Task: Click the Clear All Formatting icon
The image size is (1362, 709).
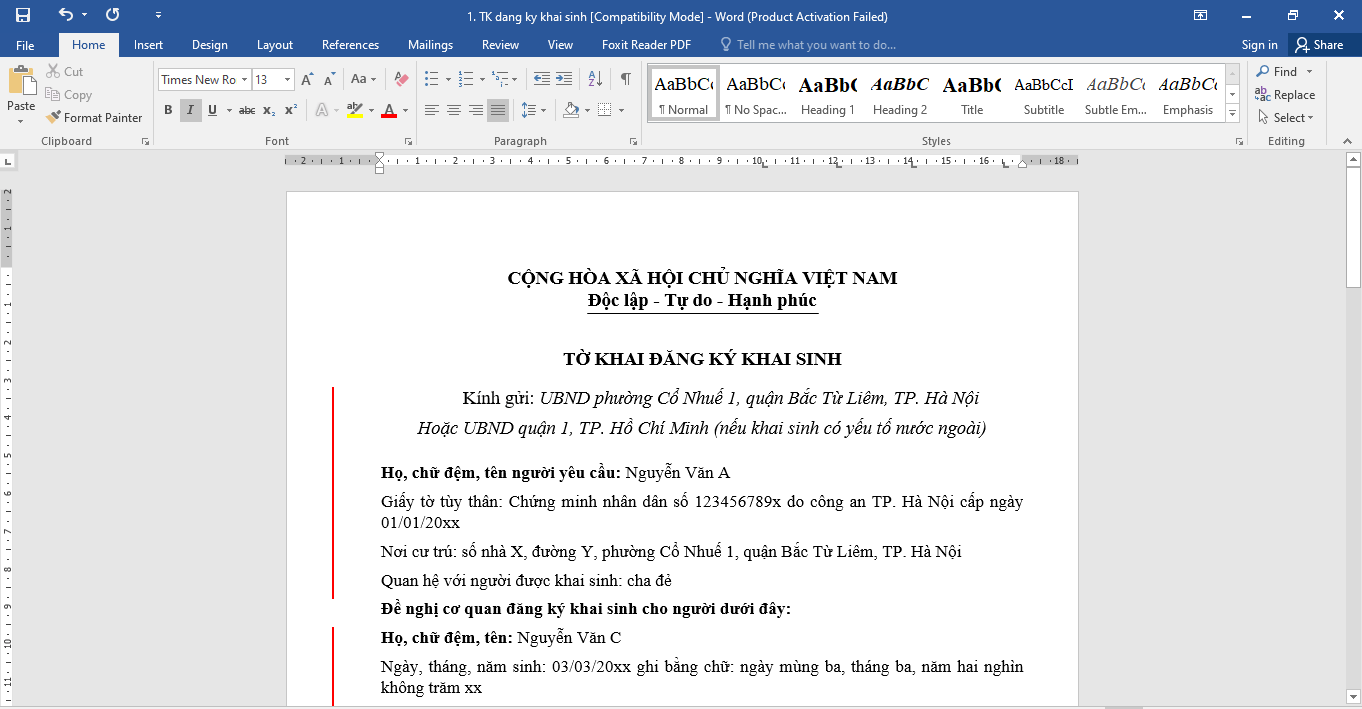Action: pyautogui.click(x=401, y=79)
